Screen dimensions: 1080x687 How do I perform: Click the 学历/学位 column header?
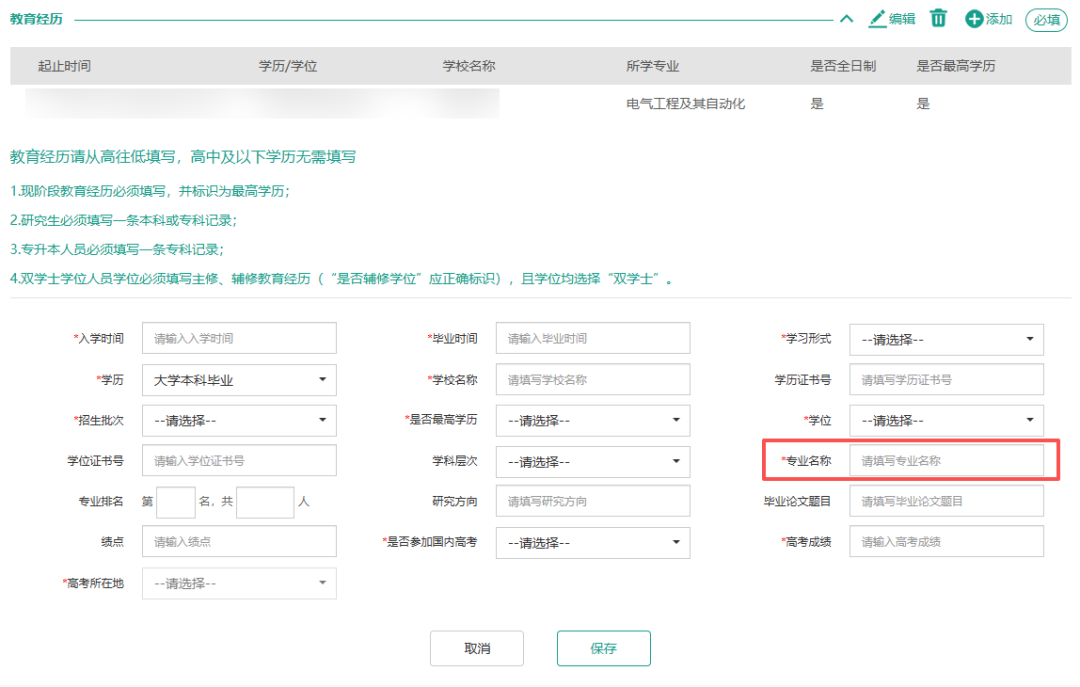(x=288, y=66)
